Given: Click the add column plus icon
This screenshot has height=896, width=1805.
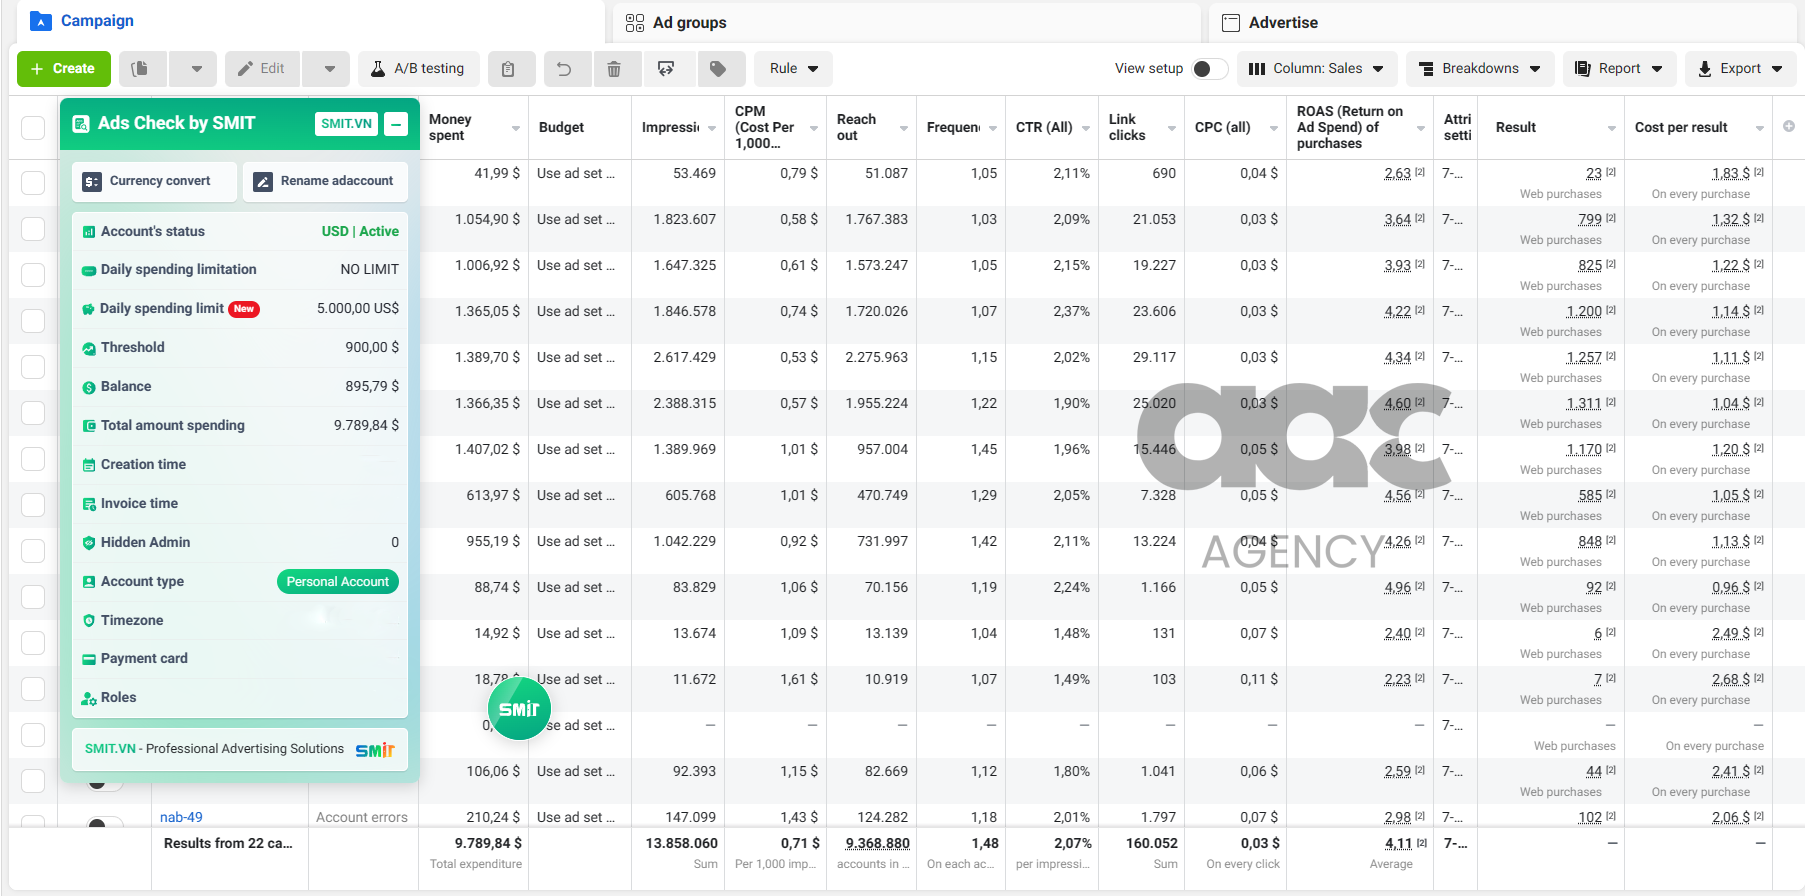Looking at the screenshot, I should pyautogui.click(x=1789, y=127).
